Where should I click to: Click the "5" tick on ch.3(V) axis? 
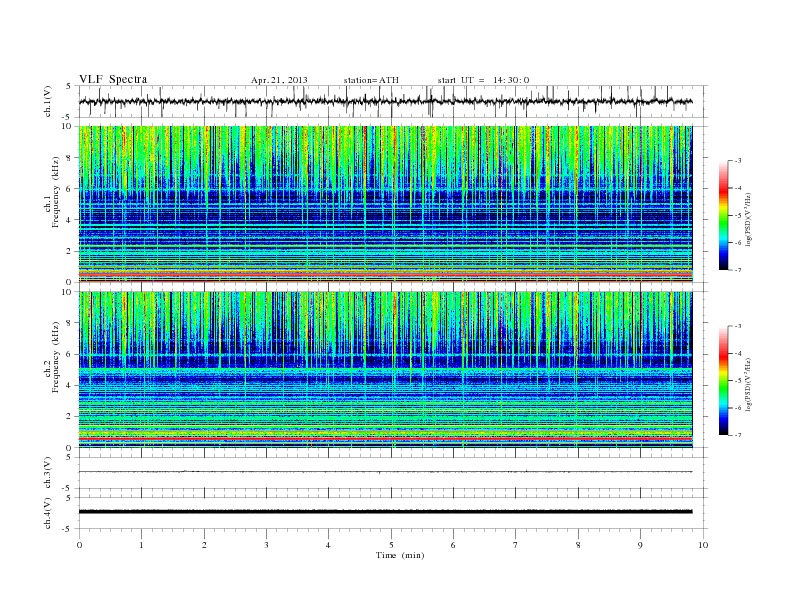[70, 457]
